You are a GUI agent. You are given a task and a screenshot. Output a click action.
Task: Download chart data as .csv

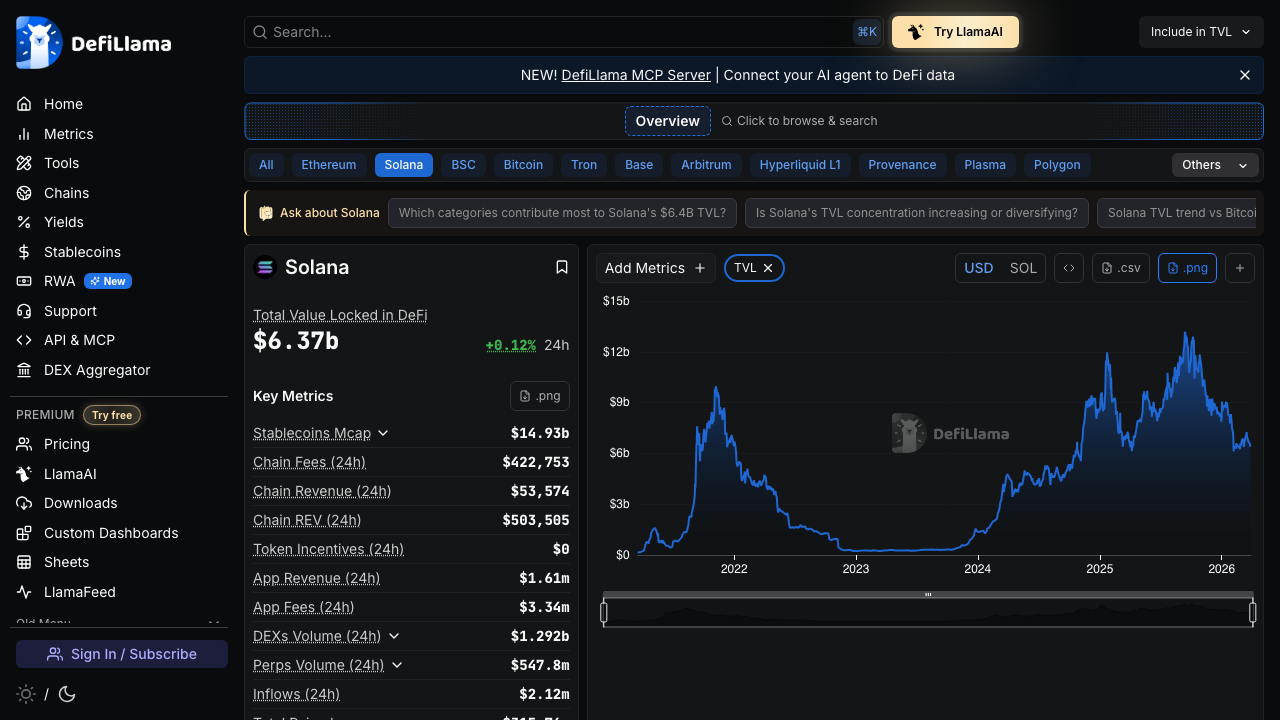point(1120,268)
